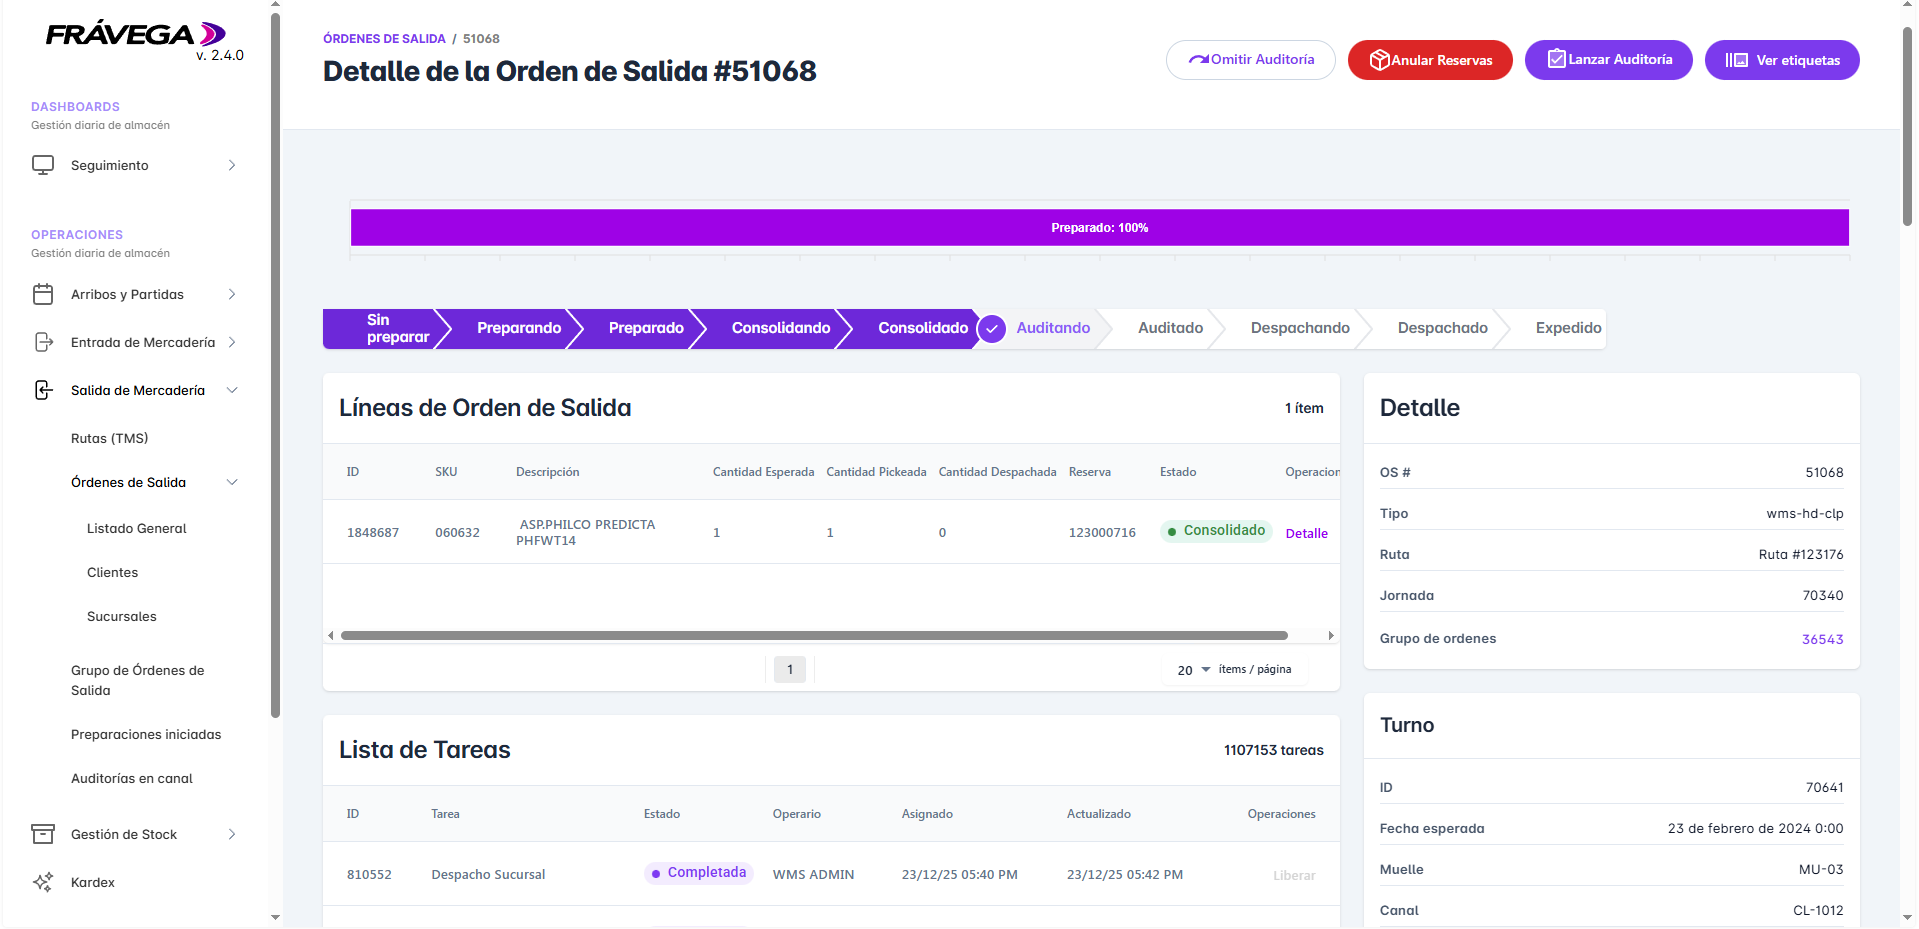1919x929 pixels.
Task: Click Liberar for task 810552
Action: pos(1294,875)
